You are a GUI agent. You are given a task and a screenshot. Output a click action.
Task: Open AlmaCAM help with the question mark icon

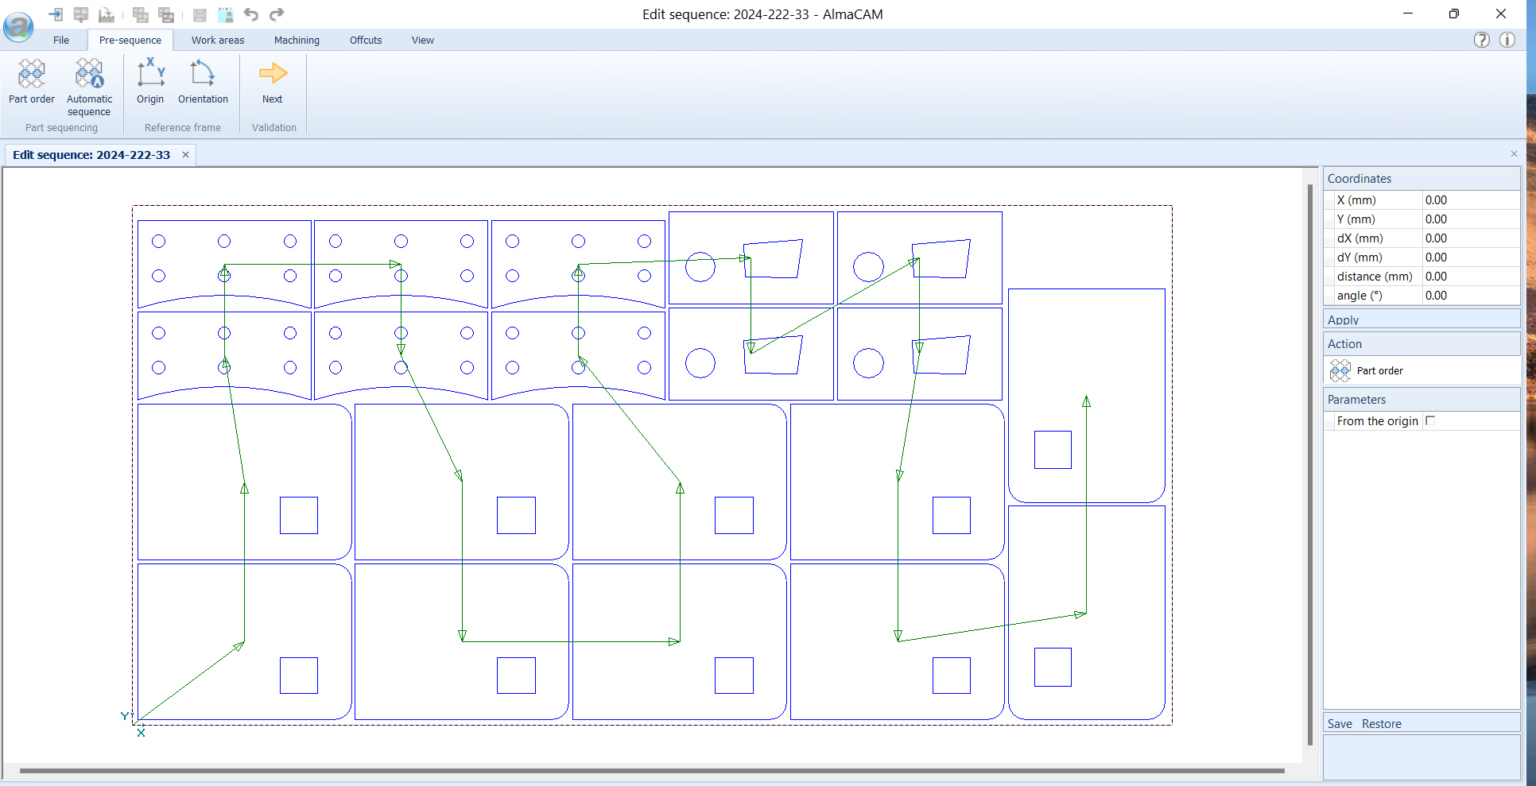(x=1481, y=40)
